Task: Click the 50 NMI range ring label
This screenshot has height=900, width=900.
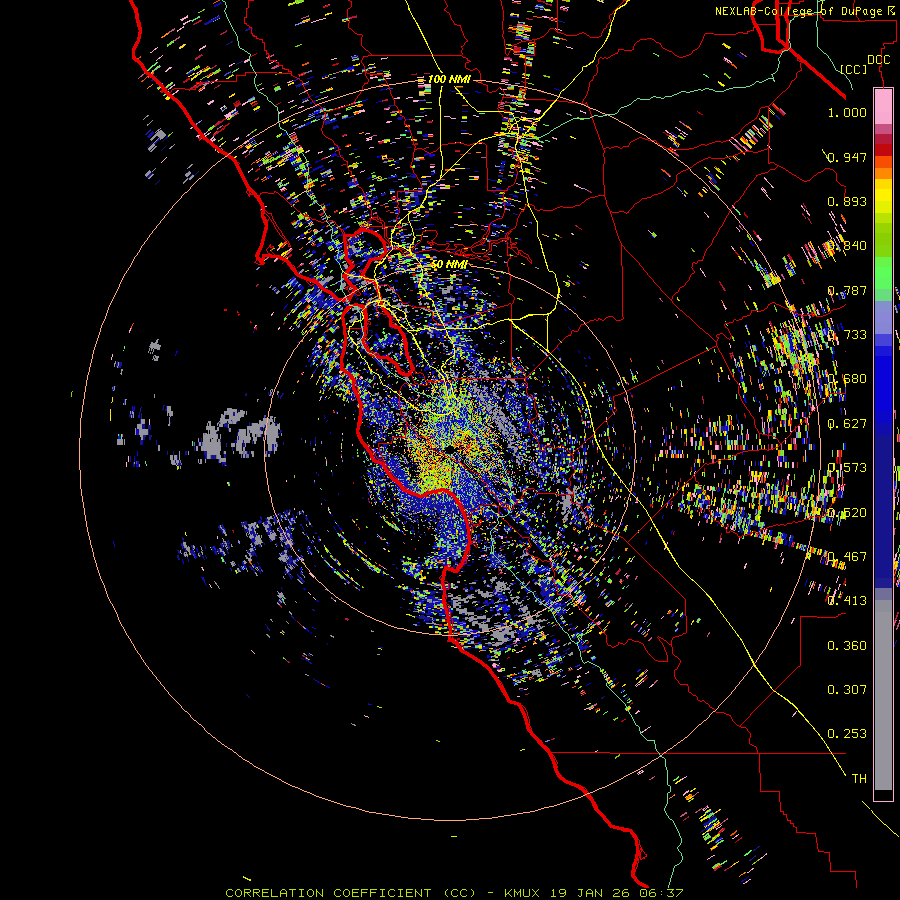Action: coord(449,265)
